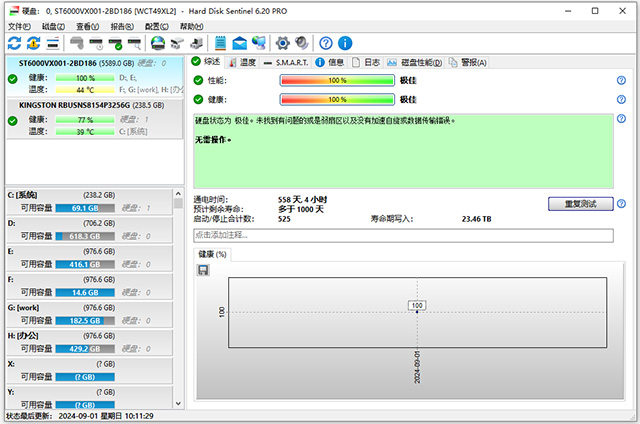This screenshot has height=424, width=640.
Task: Save the health graph with floppy icon
Action: 203,270
